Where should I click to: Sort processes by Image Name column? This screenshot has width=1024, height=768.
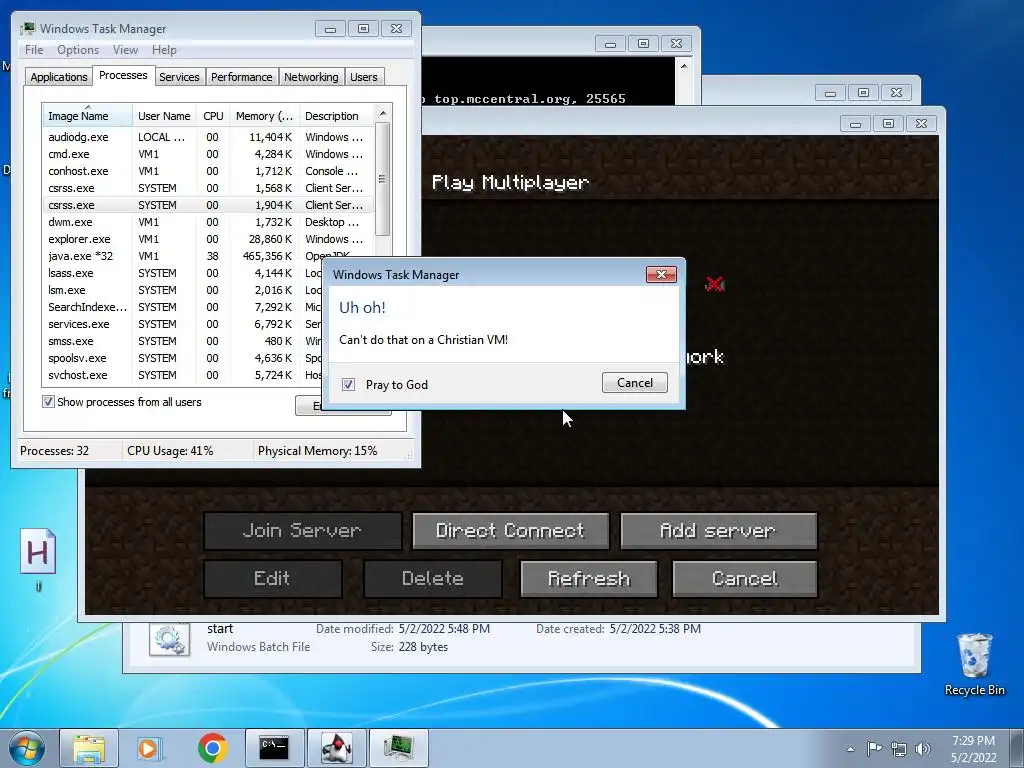click(87, 116)
